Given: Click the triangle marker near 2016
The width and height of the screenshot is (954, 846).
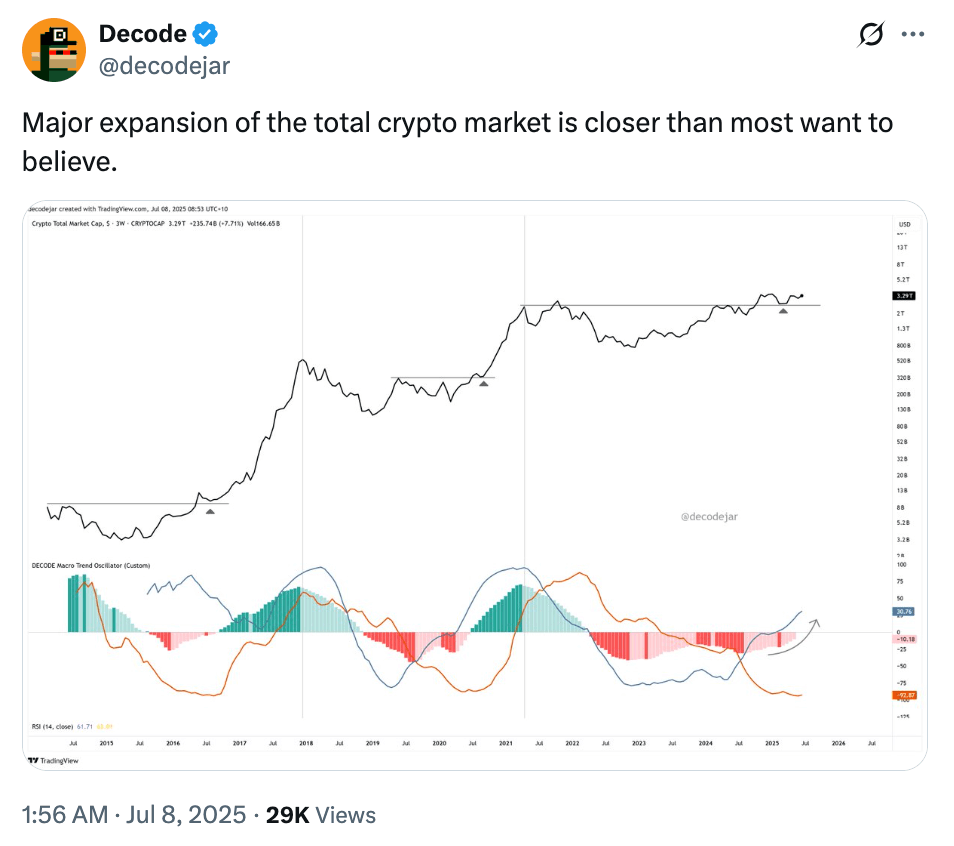Looking at the screenshot, I should (x=210, y=511).
